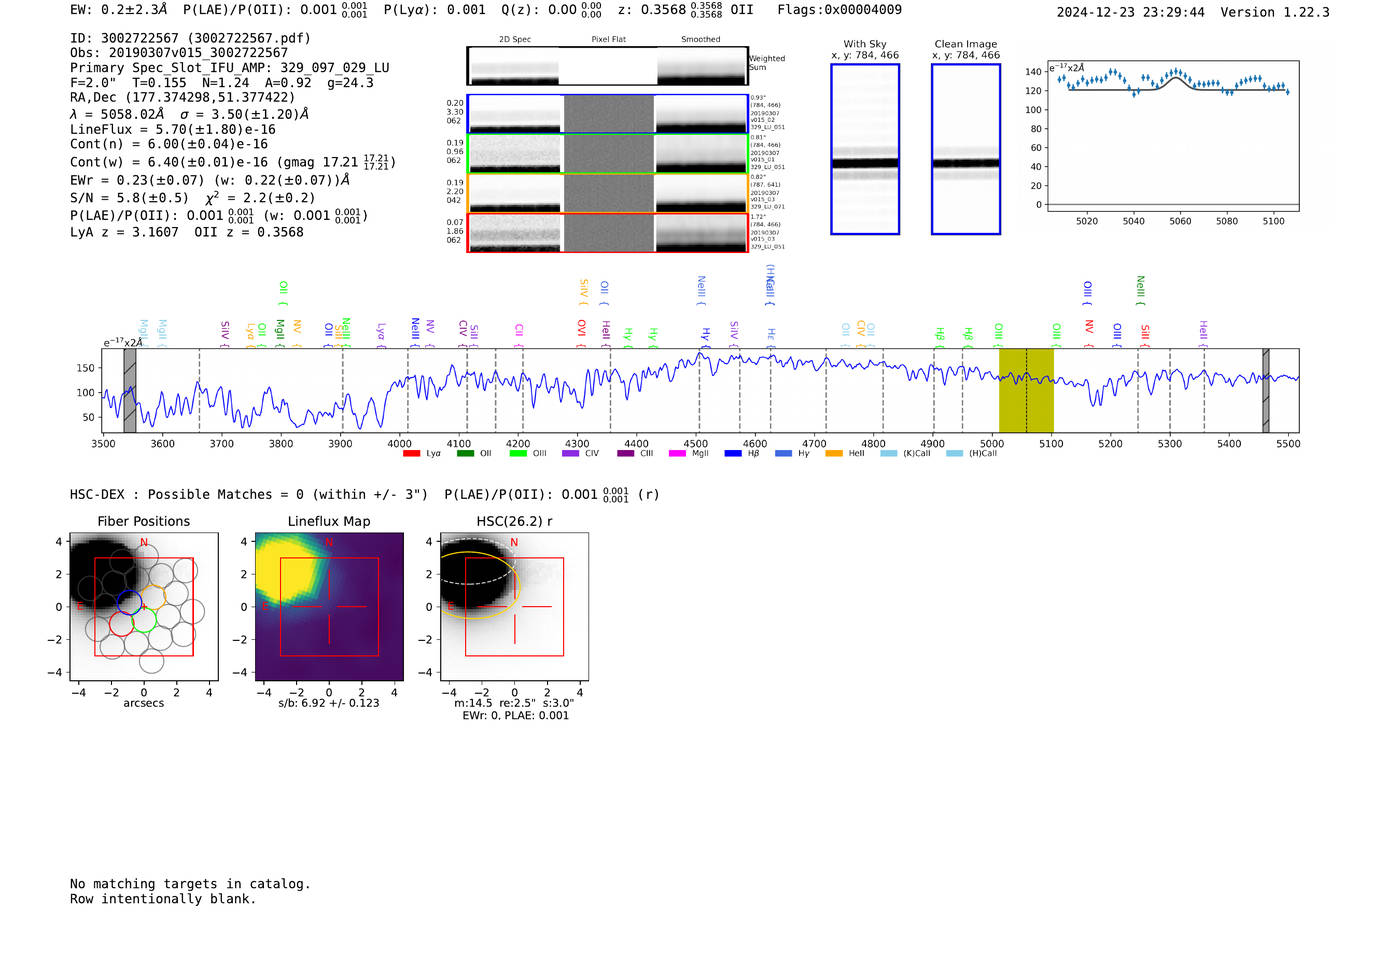Select the Weighted Sum 2D spectrum row
This screenshot has height=953, width=1400.
coord(607,66)
